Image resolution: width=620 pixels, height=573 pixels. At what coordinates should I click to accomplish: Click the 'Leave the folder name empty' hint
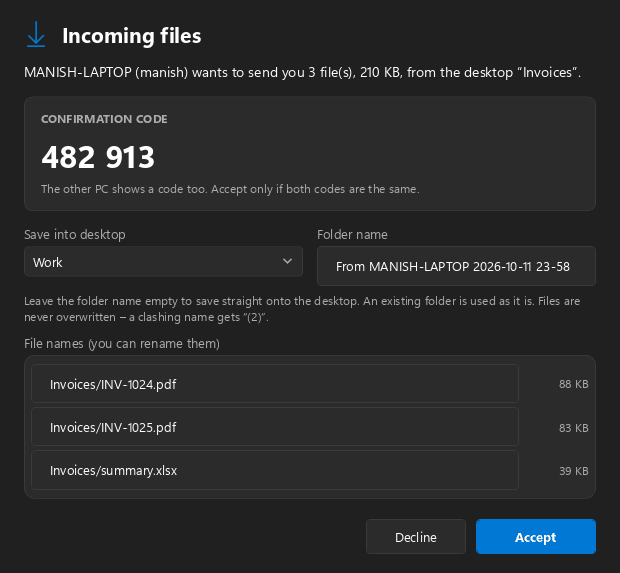302,309
